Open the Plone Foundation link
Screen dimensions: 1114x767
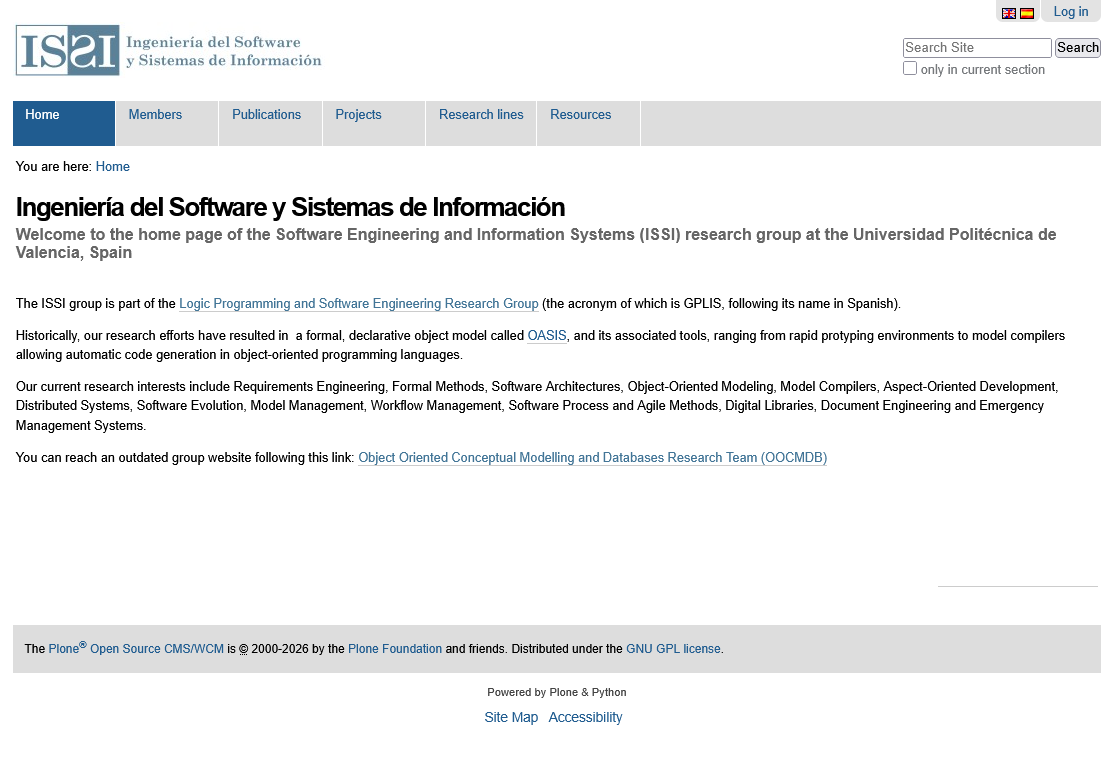click(395, 649)
